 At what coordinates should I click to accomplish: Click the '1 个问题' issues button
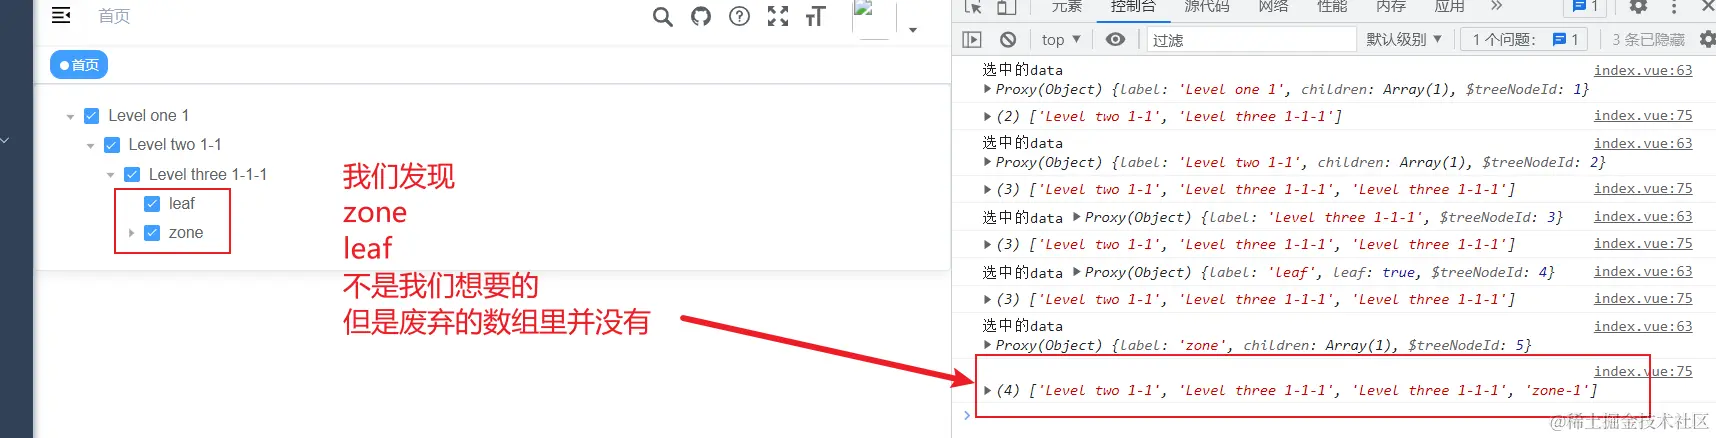(1526, 39)
